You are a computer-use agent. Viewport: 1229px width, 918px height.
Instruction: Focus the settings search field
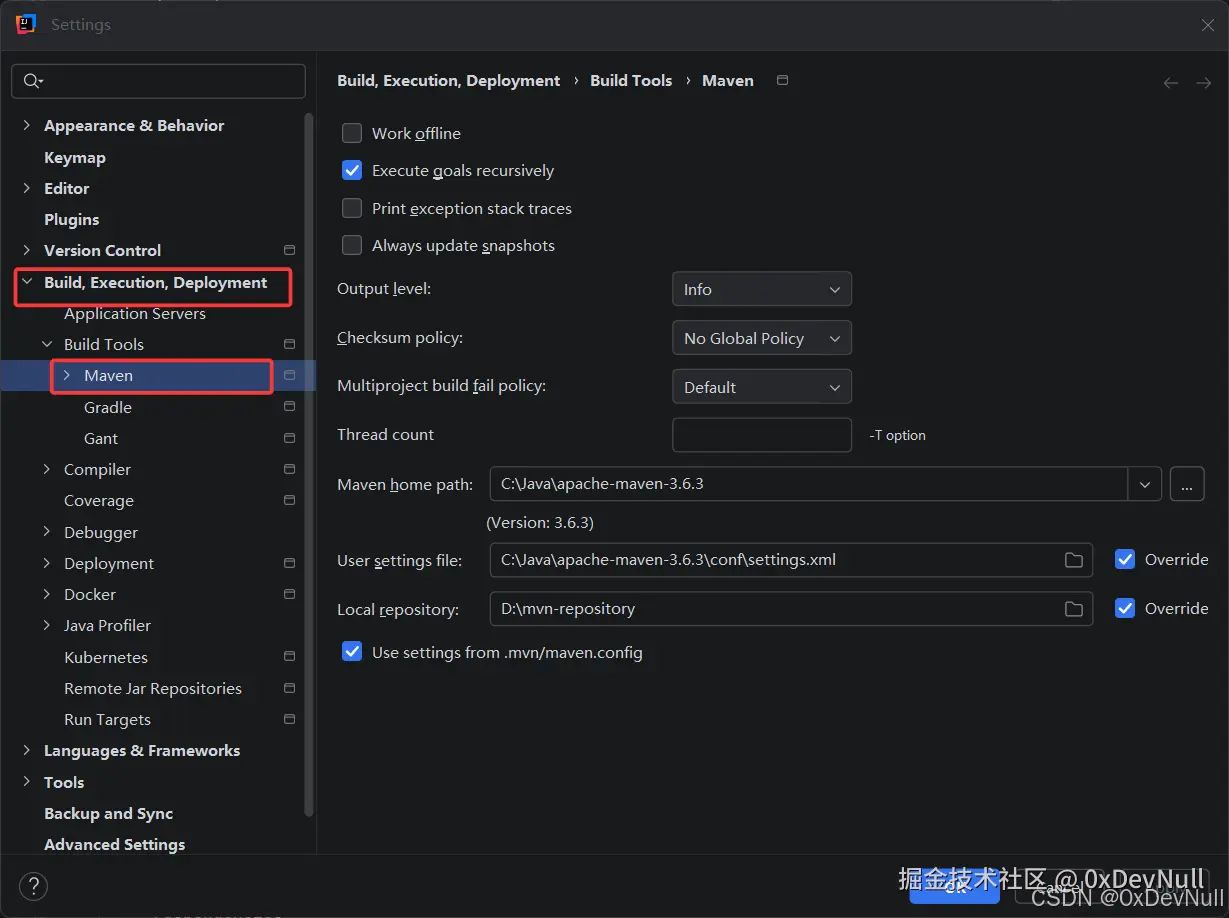click(x=158, y=81)
